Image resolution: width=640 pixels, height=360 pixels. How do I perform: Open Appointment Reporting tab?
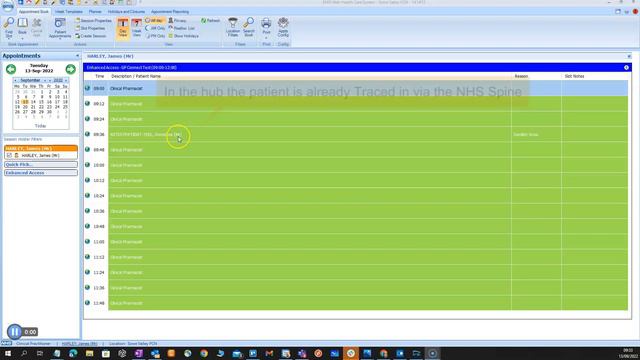point(170,12)
